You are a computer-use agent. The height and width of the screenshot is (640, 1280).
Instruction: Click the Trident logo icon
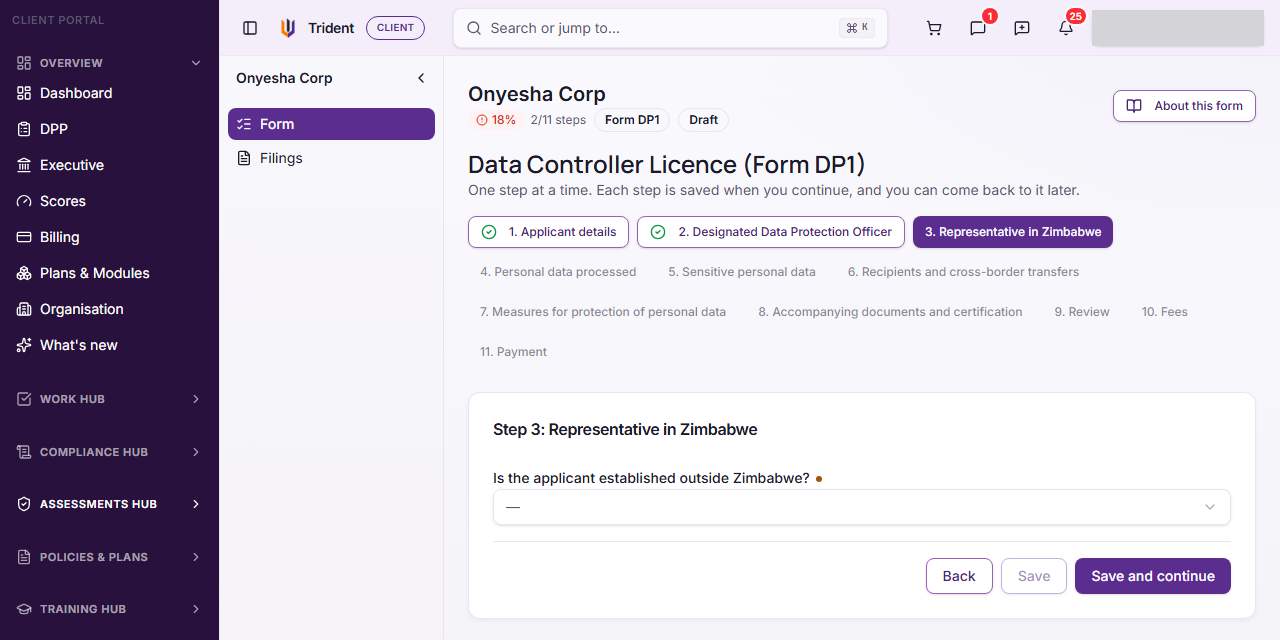[x=288, y=28]
